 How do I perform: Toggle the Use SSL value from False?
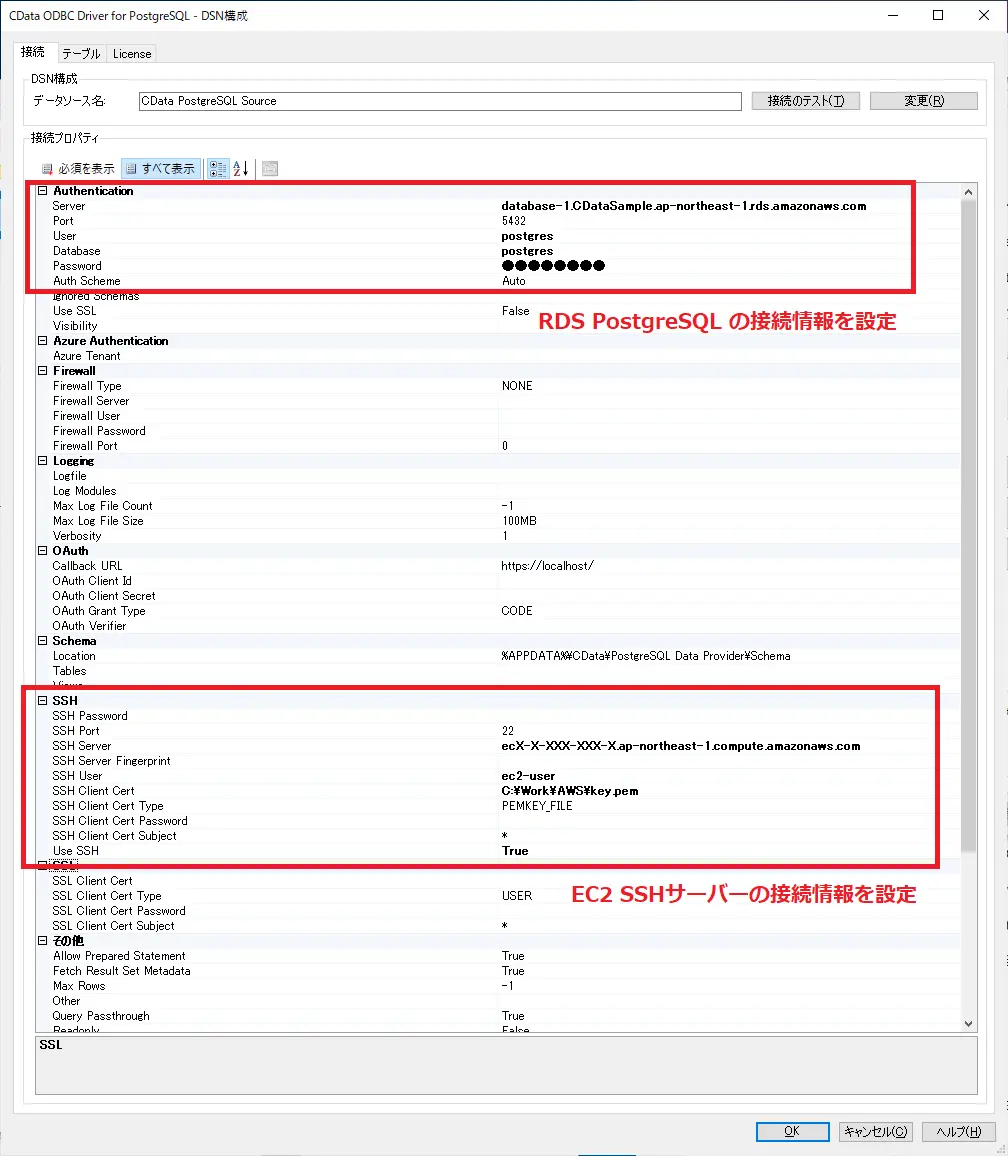516,311
